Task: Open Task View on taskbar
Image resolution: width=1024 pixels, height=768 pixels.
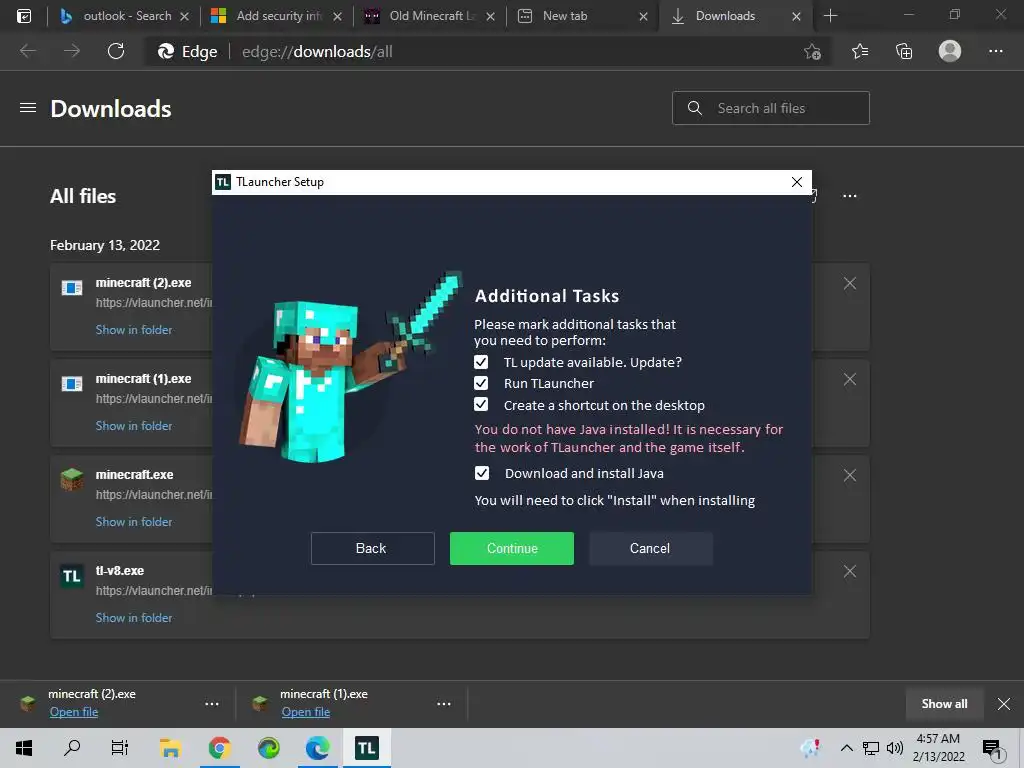Action: (120, 748)
